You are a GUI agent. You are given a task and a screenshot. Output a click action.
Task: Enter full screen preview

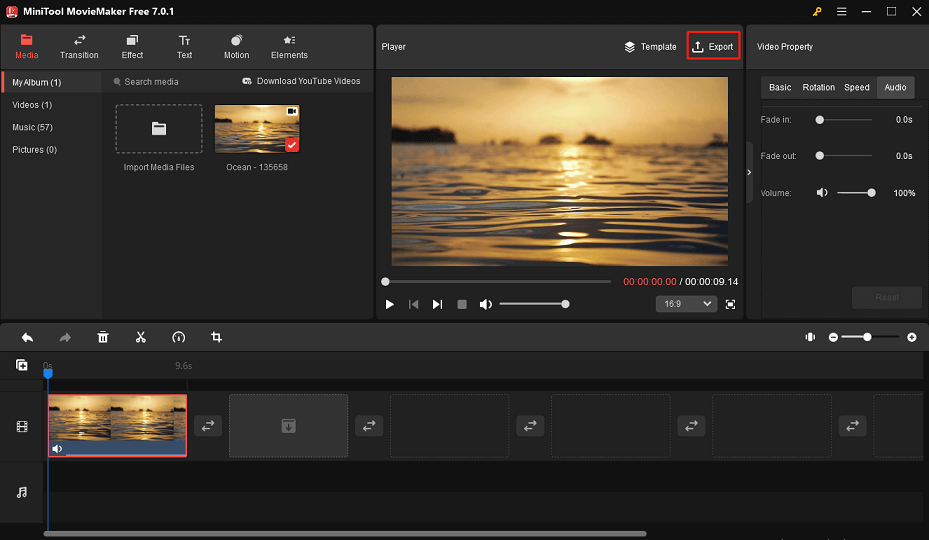[x=731, y=304]
